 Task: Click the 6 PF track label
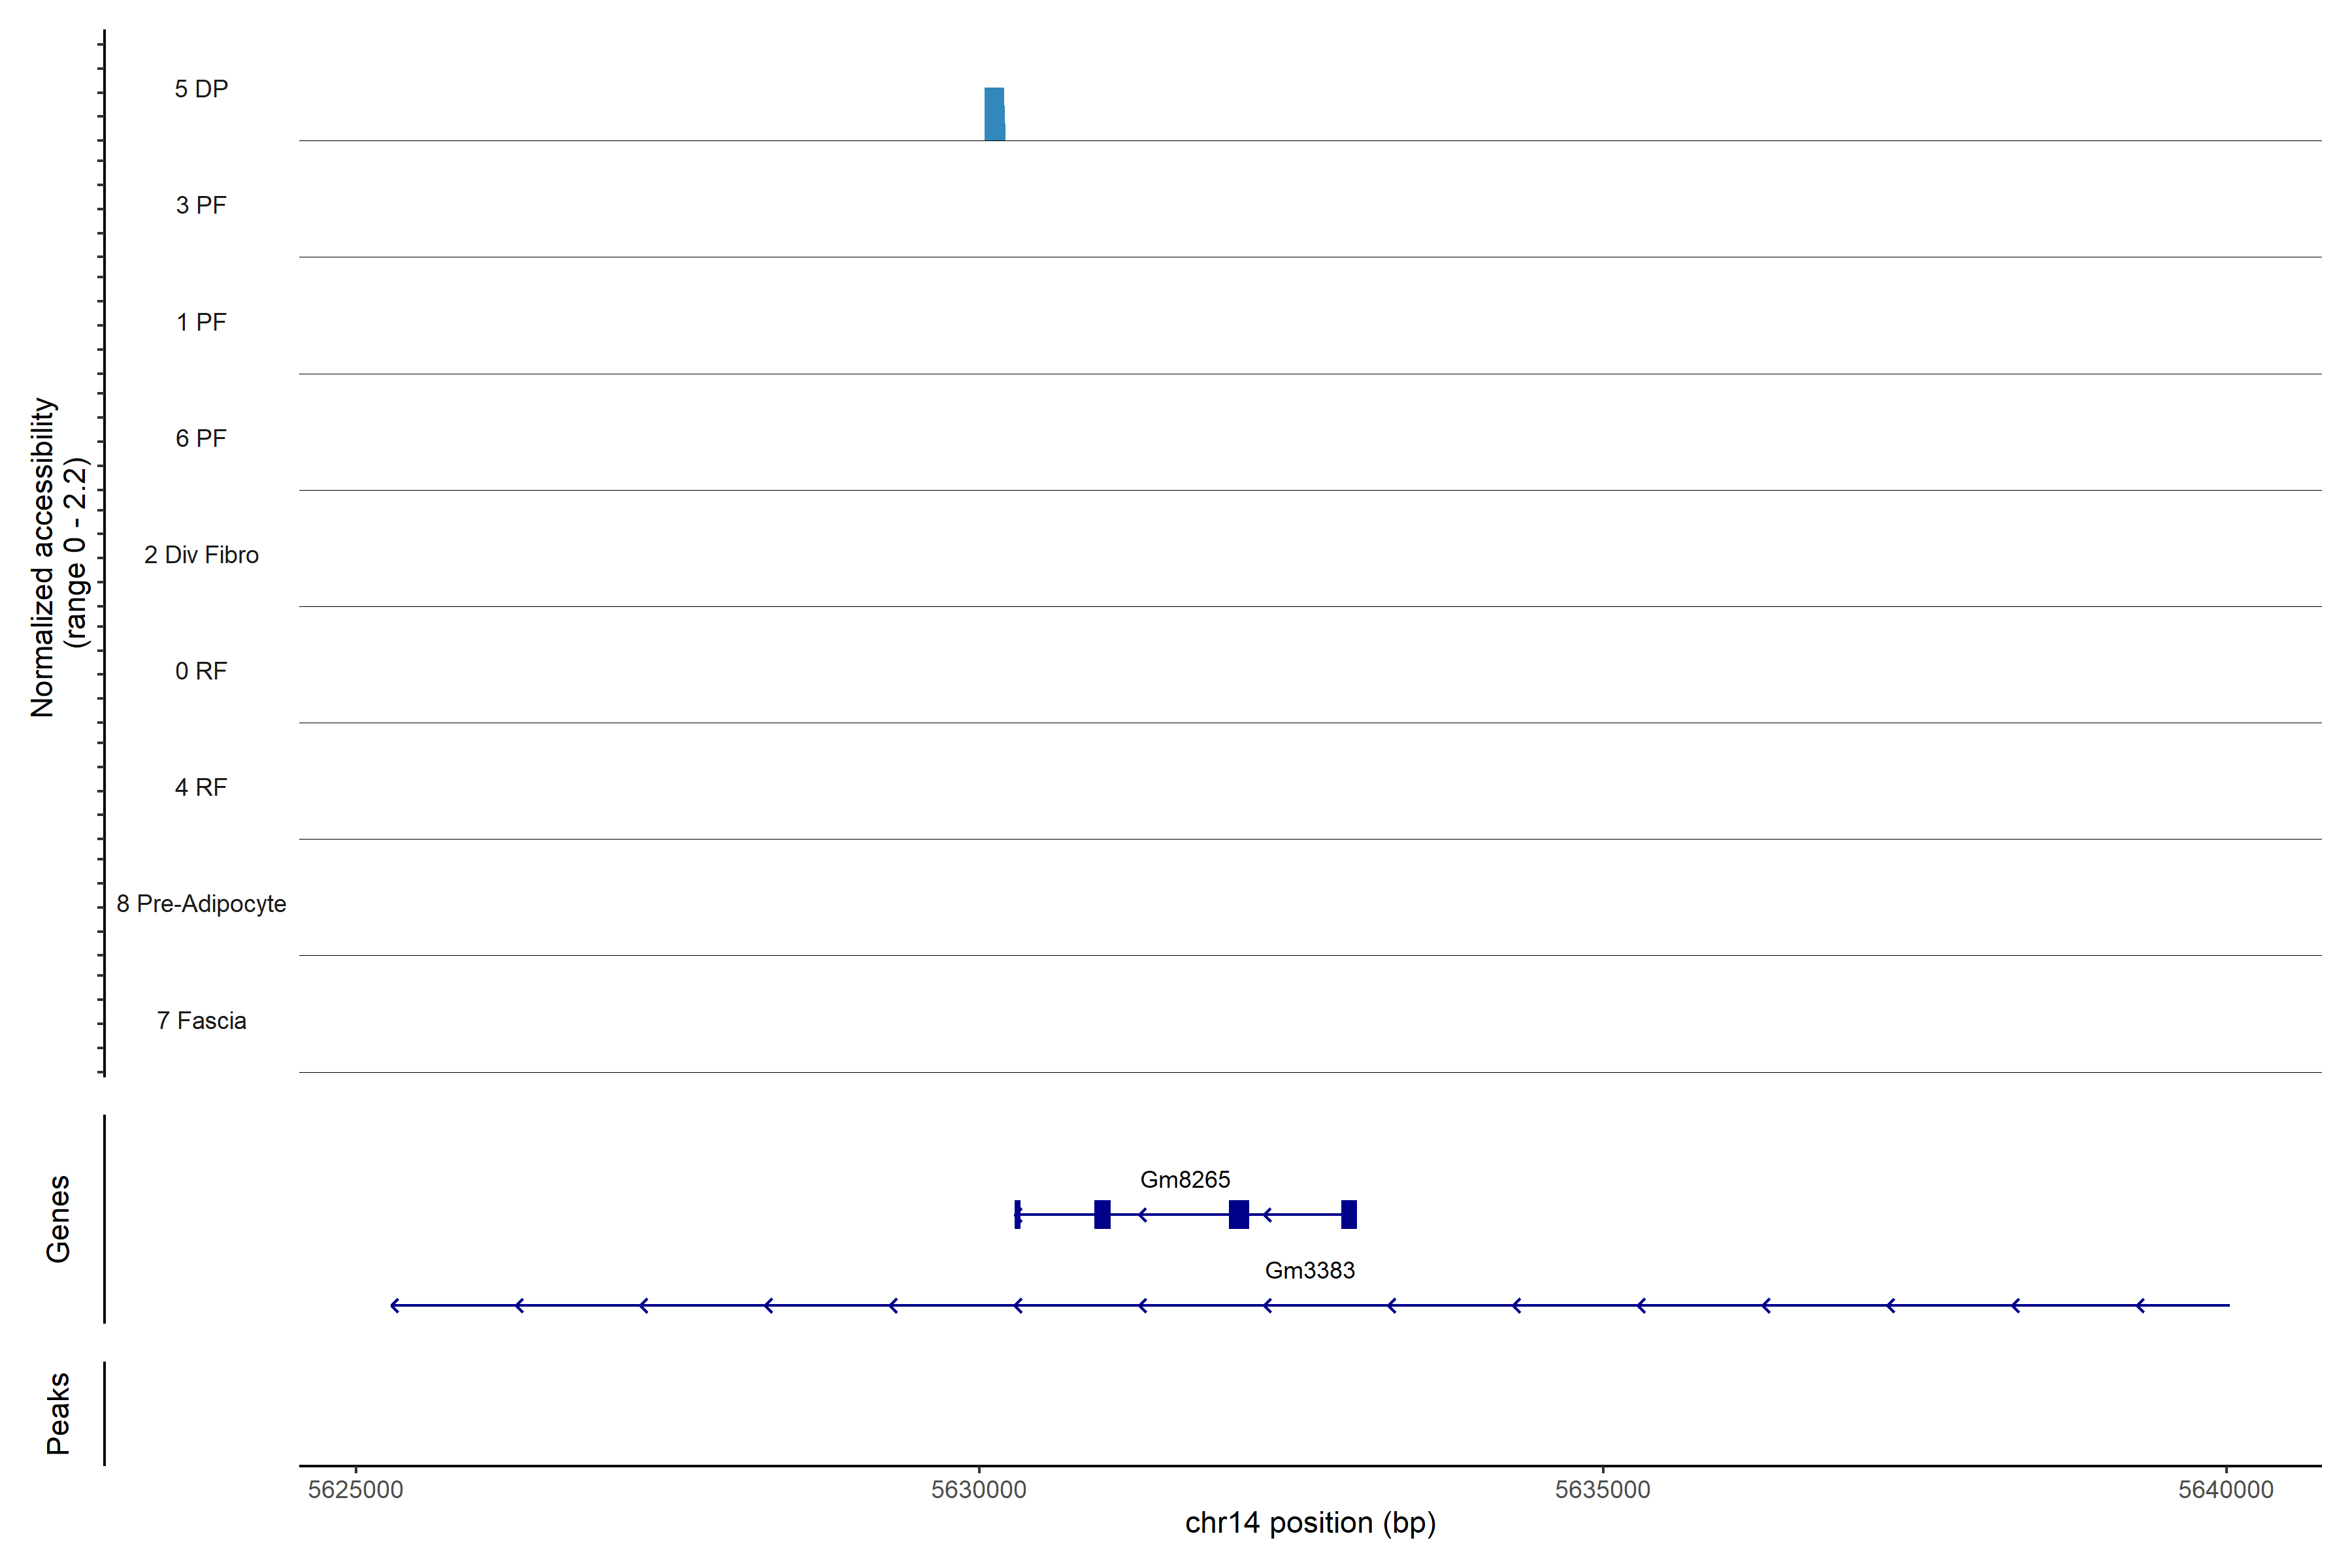coord(201,438)
